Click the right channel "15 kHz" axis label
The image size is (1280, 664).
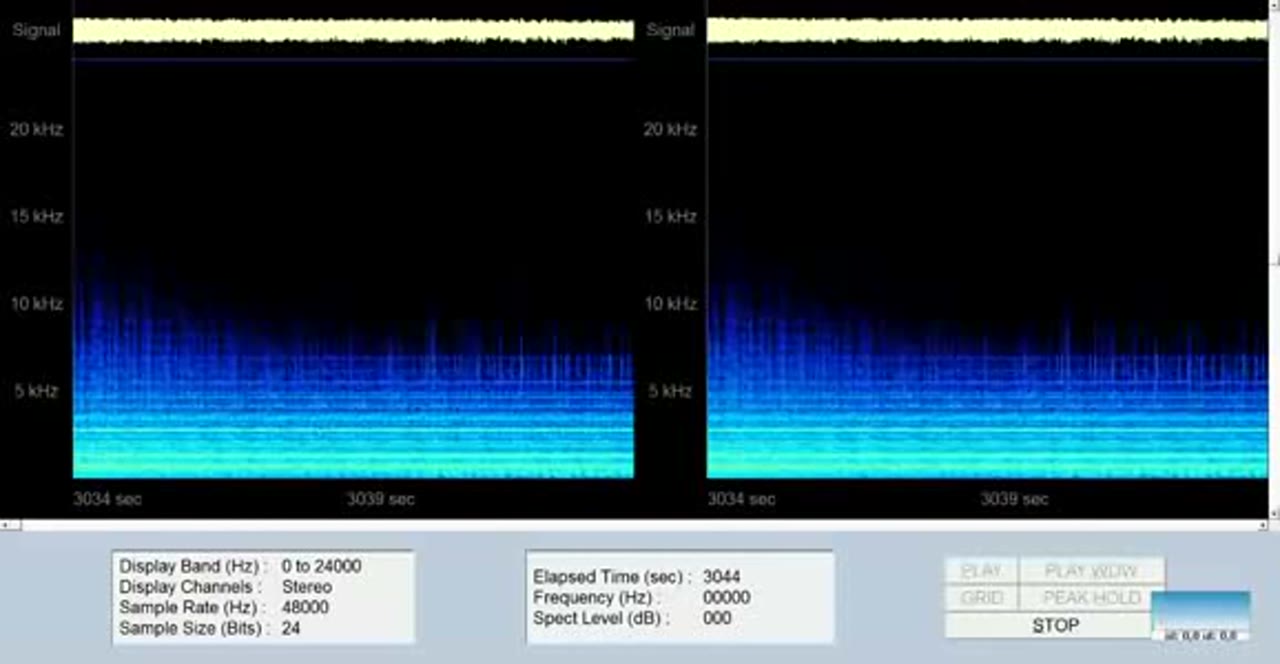pos(669,216)
